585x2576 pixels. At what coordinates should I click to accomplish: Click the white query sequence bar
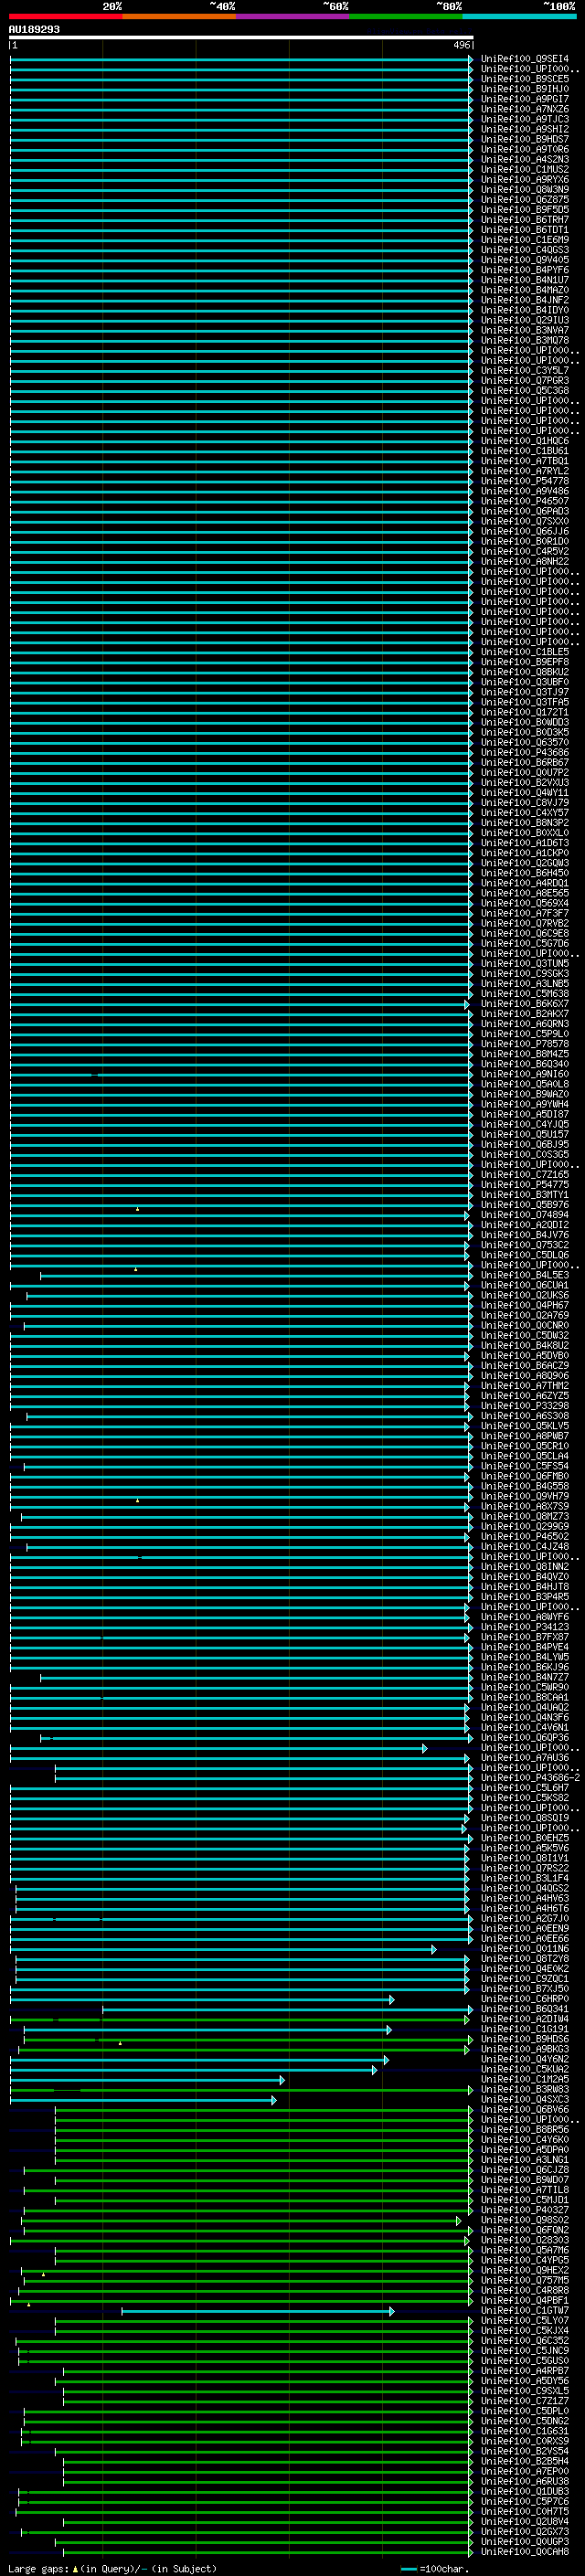click(241, 38)
